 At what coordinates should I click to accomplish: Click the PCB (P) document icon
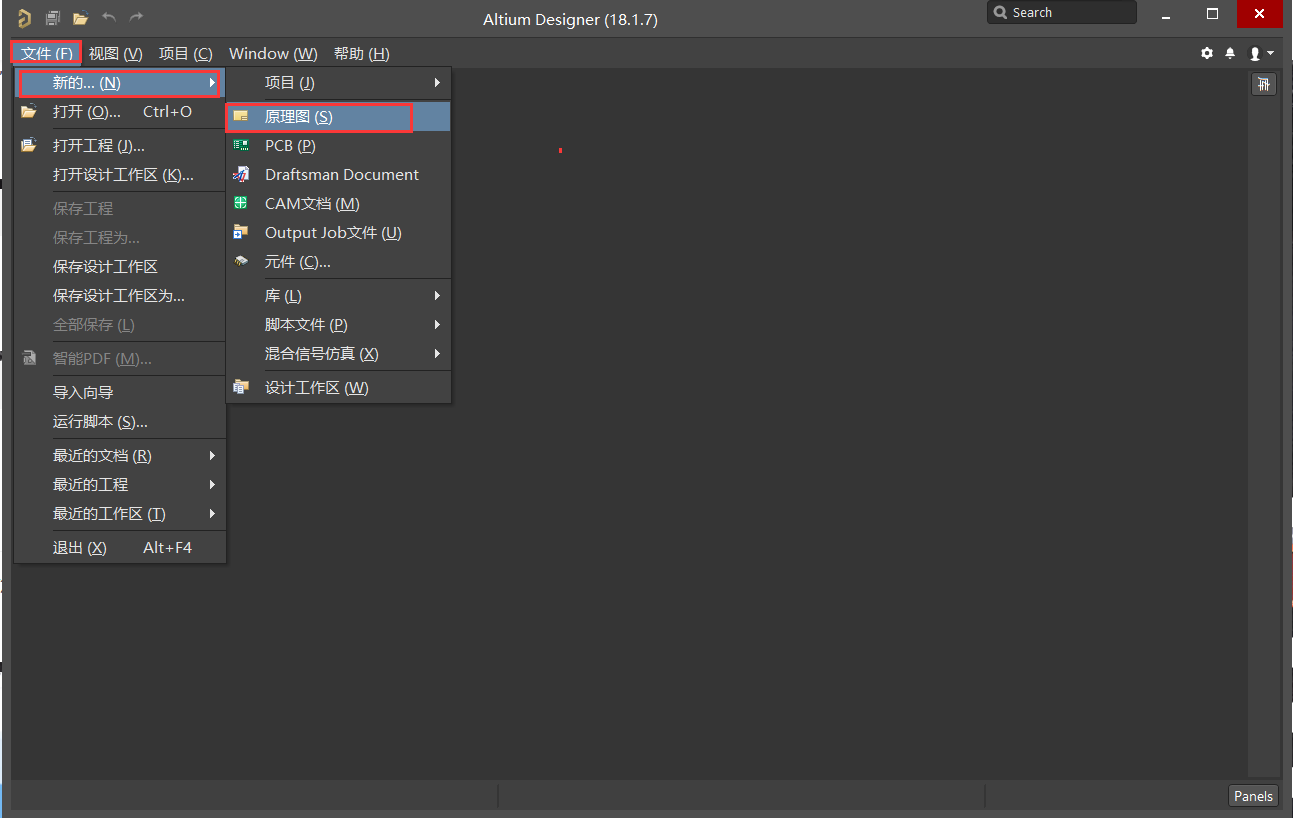(241, 146)
